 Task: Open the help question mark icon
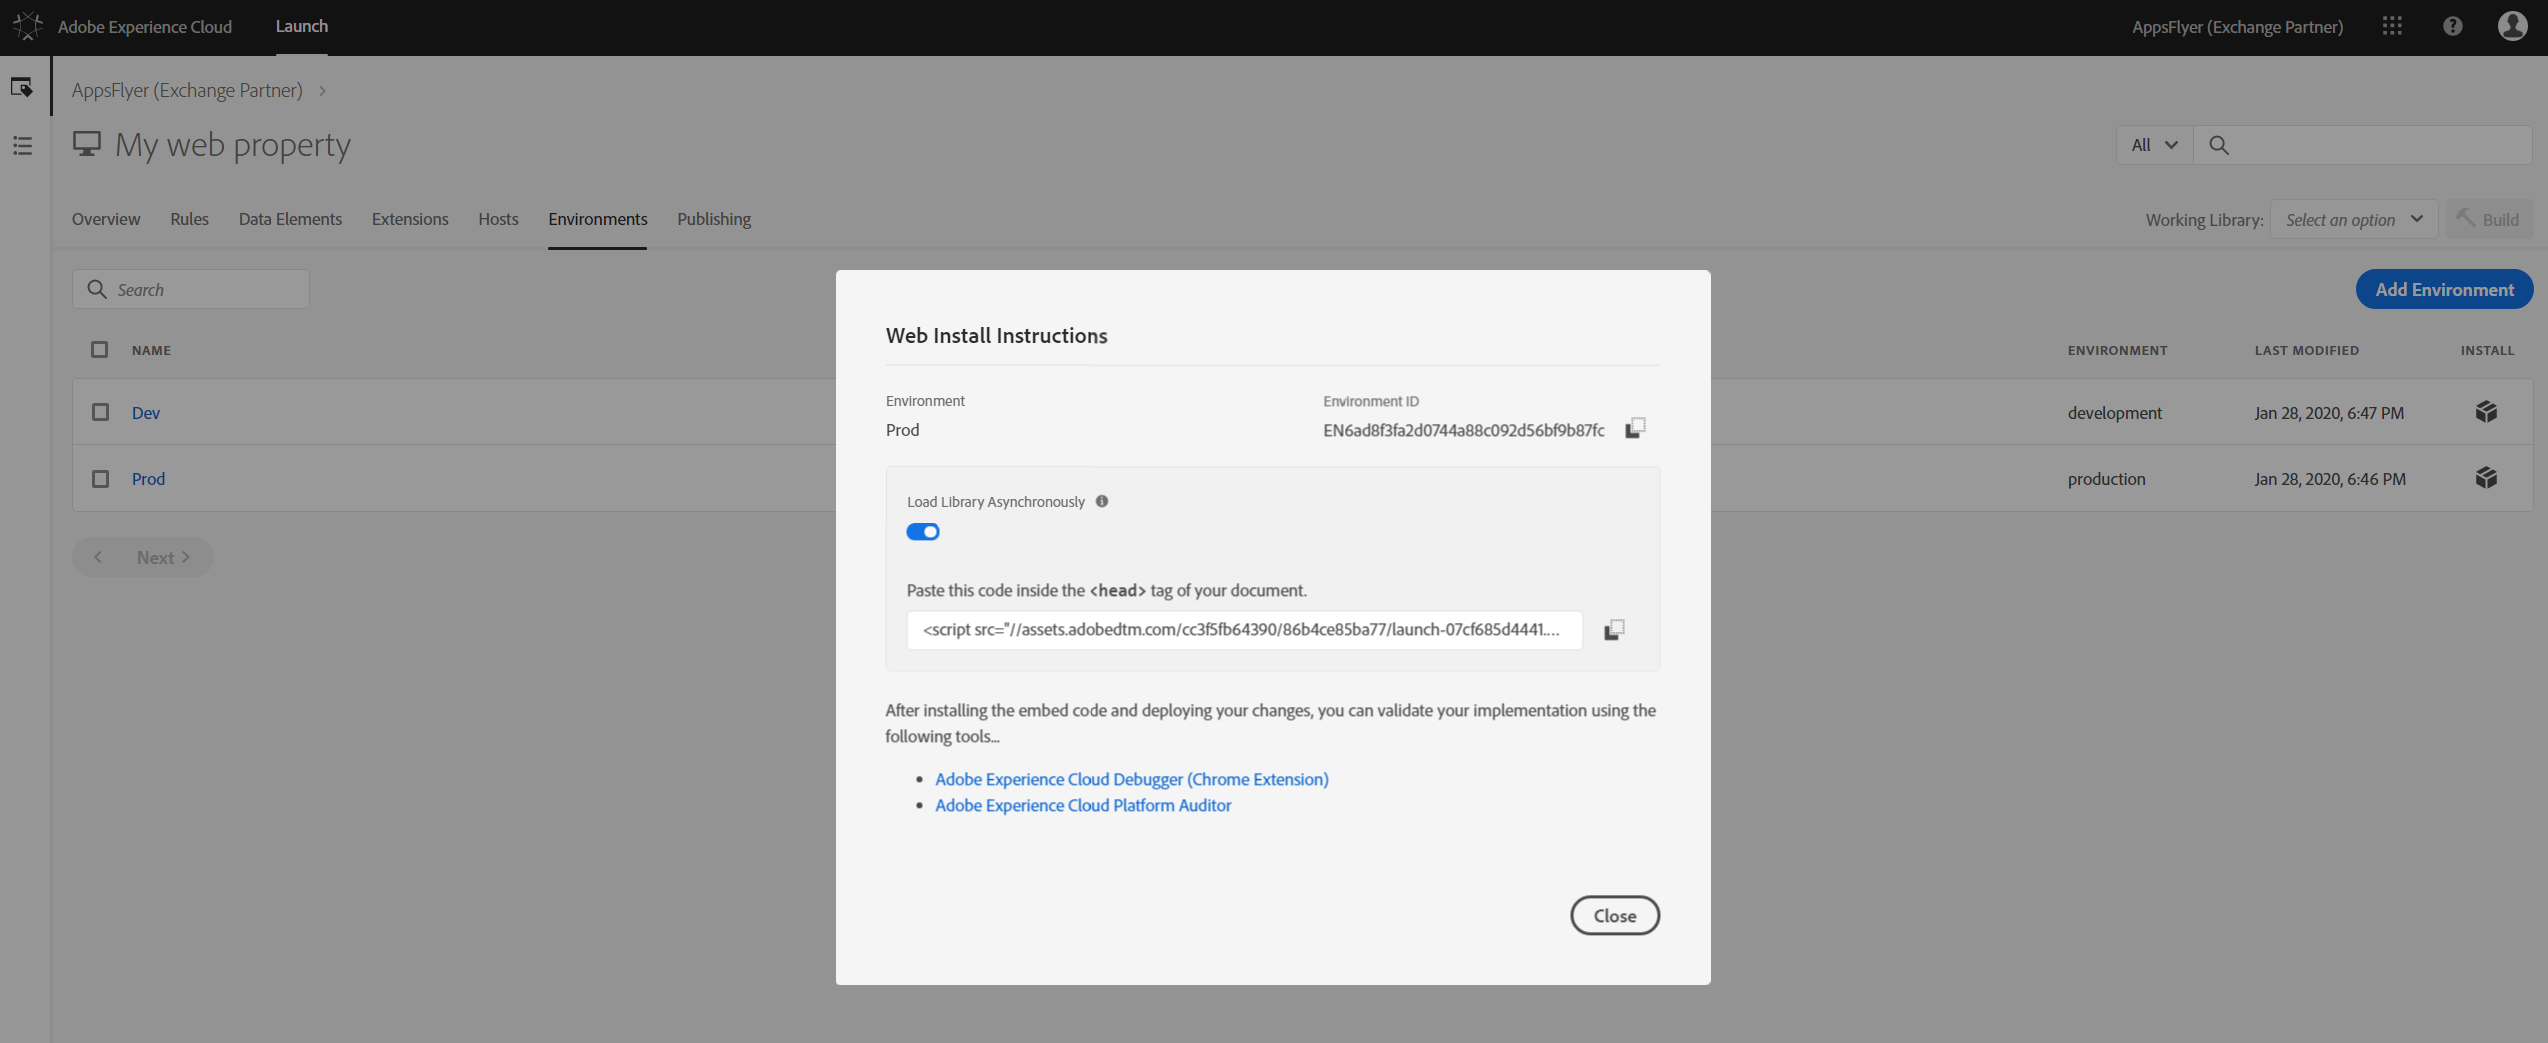(x=2452, y=27)
